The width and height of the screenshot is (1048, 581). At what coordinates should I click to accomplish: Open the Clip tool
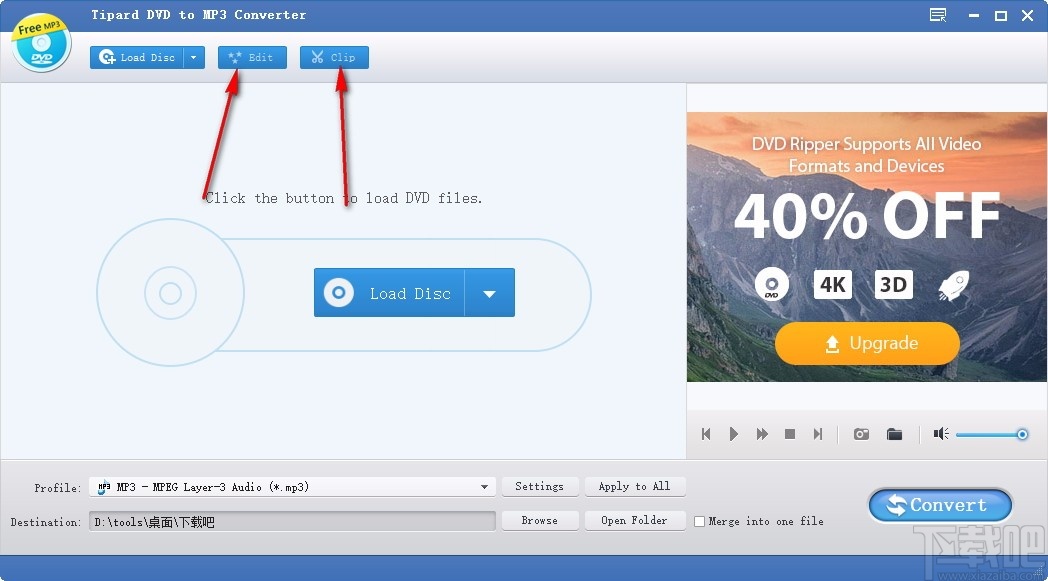point(334,57)
